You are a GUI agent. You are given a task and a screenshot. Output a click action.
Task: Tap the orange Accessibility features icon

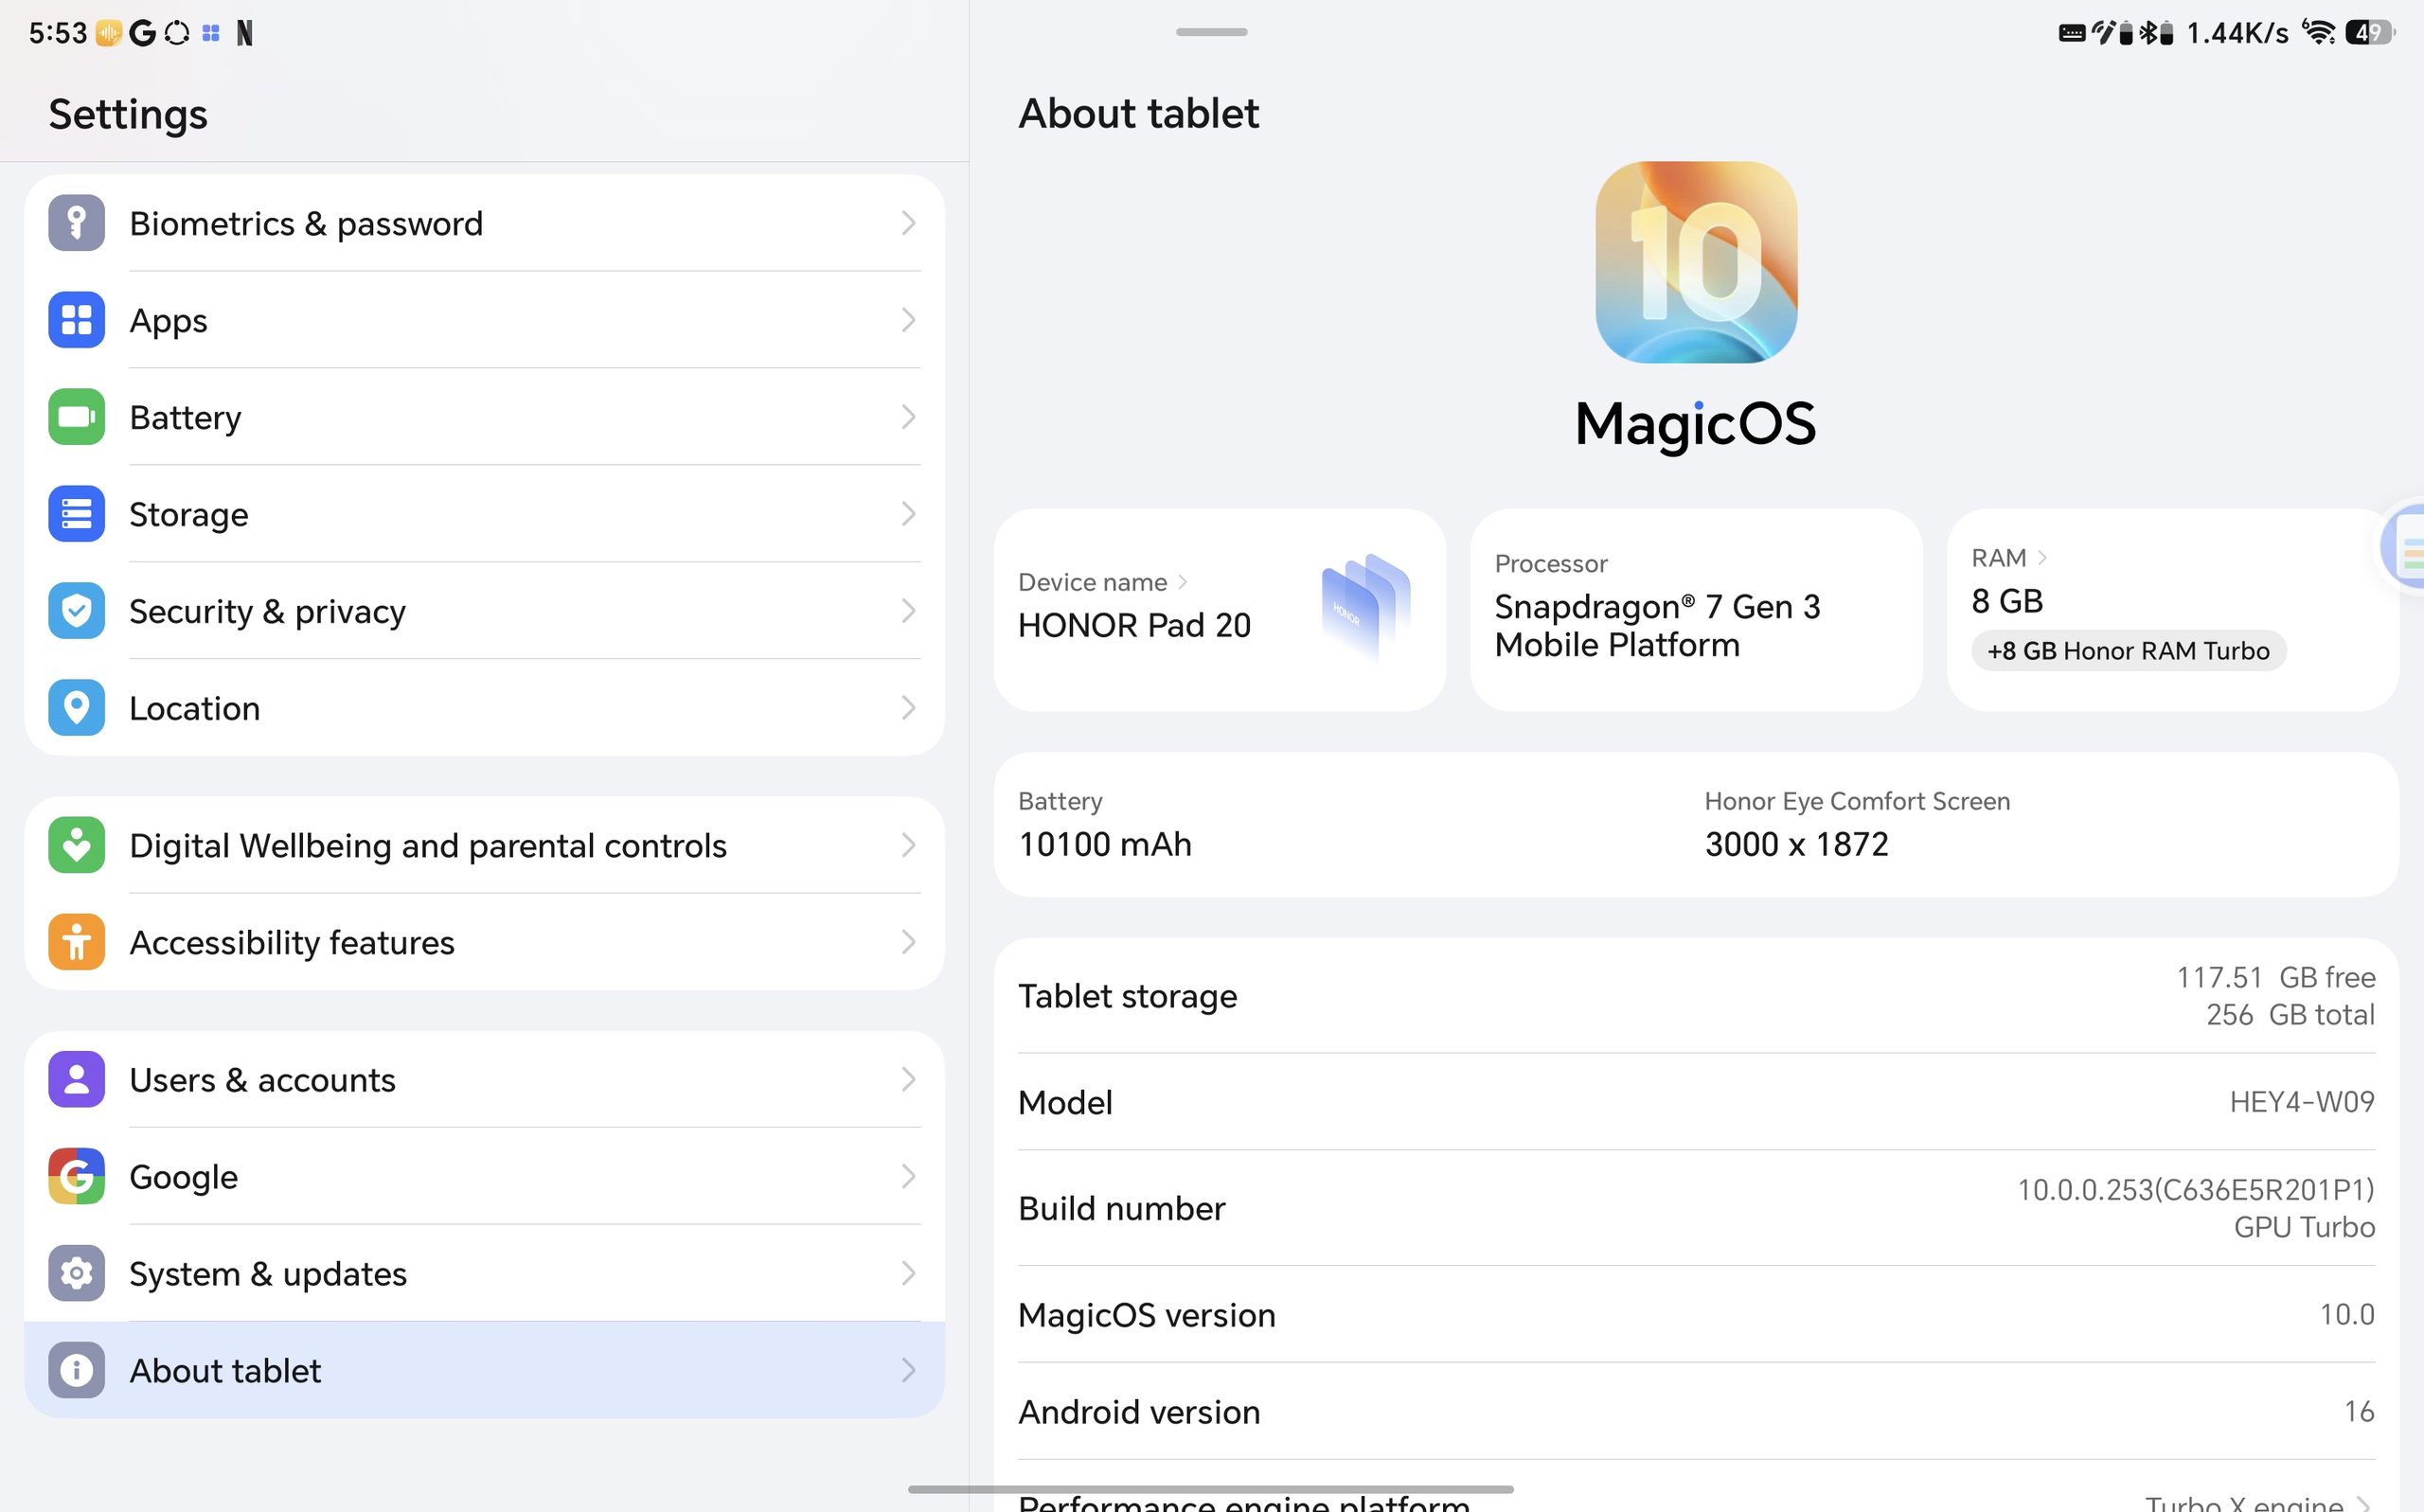76,942
